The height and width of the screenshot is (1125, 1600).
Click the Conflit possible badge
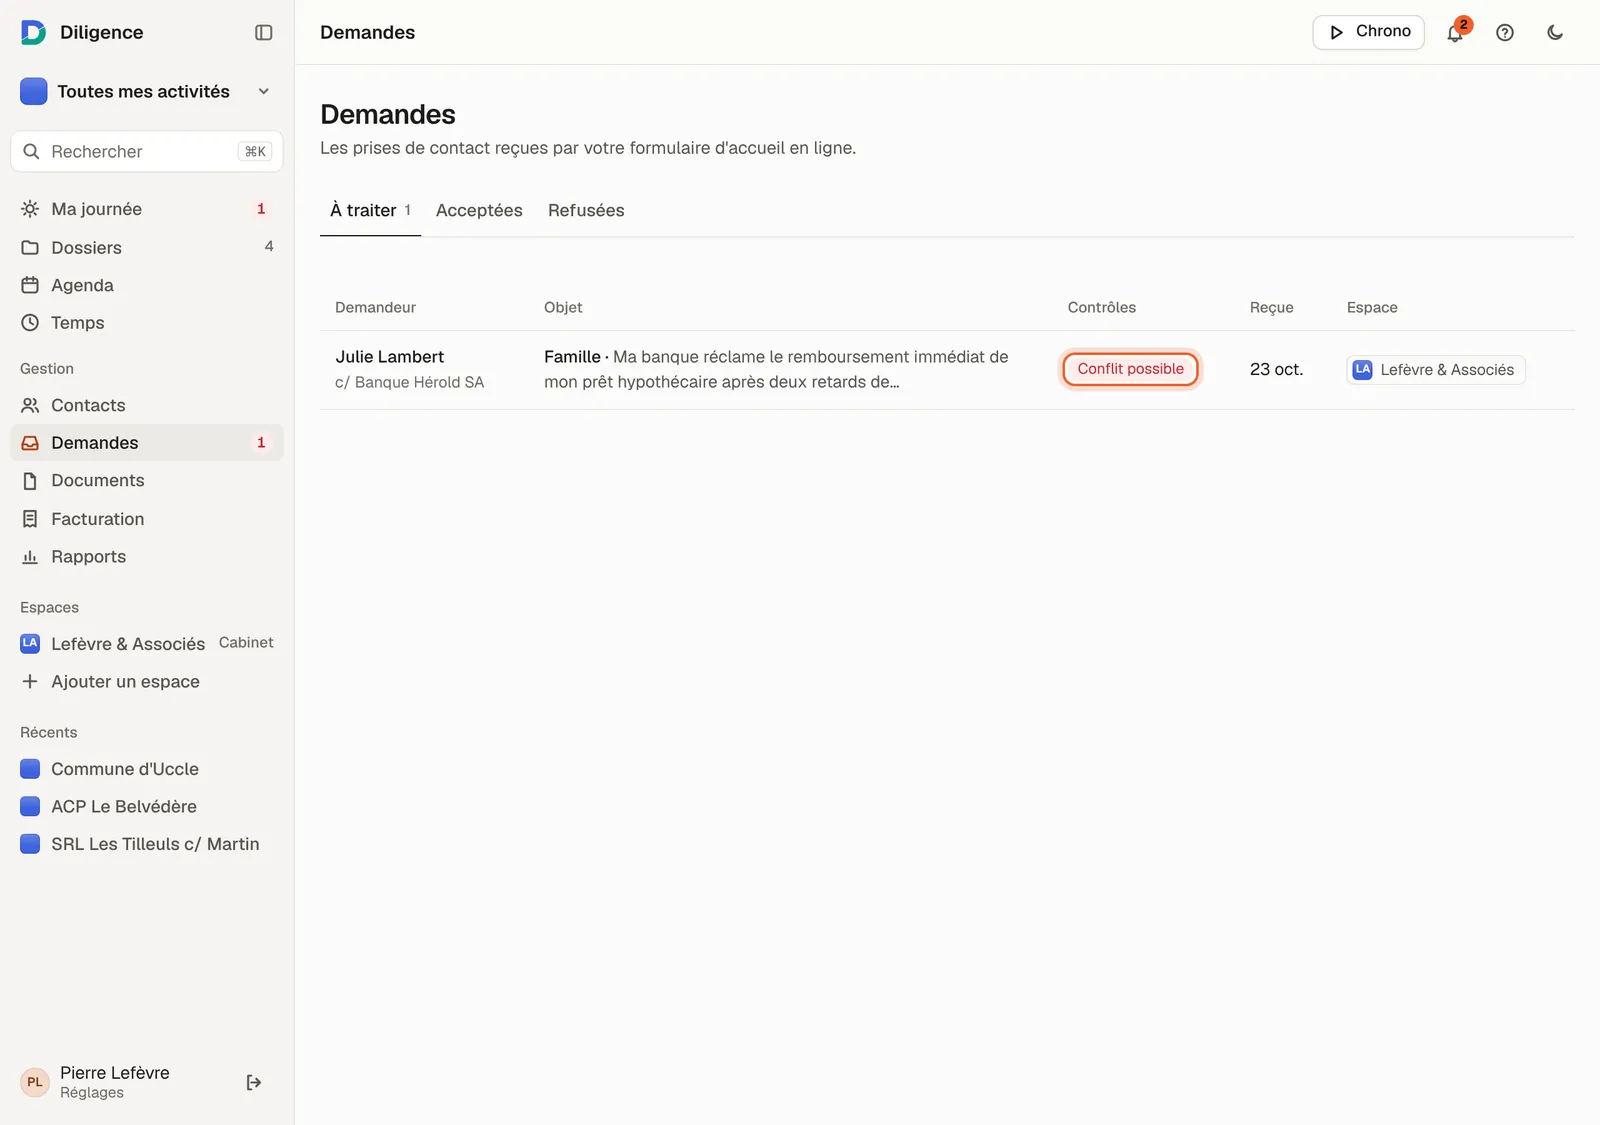click(1130, 369)
